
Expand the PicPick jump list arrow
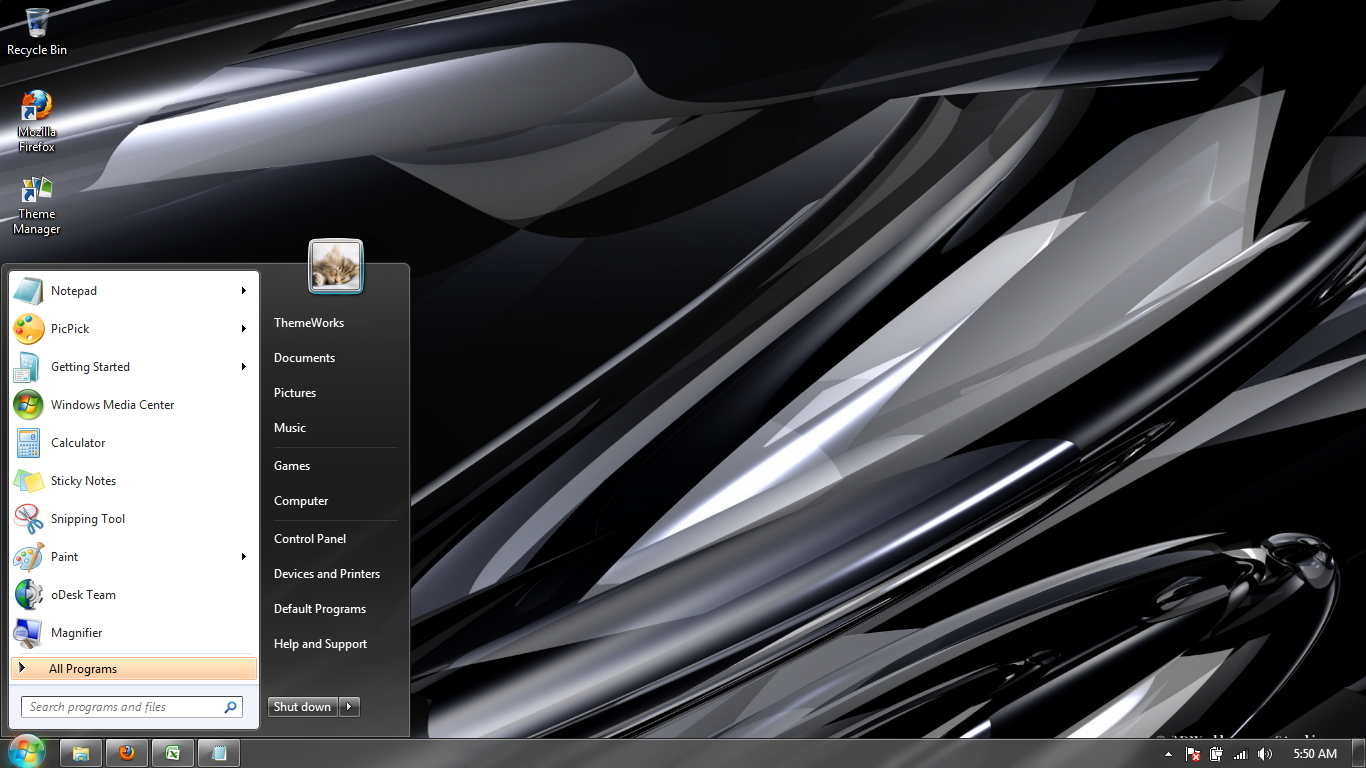click(243, 329)
